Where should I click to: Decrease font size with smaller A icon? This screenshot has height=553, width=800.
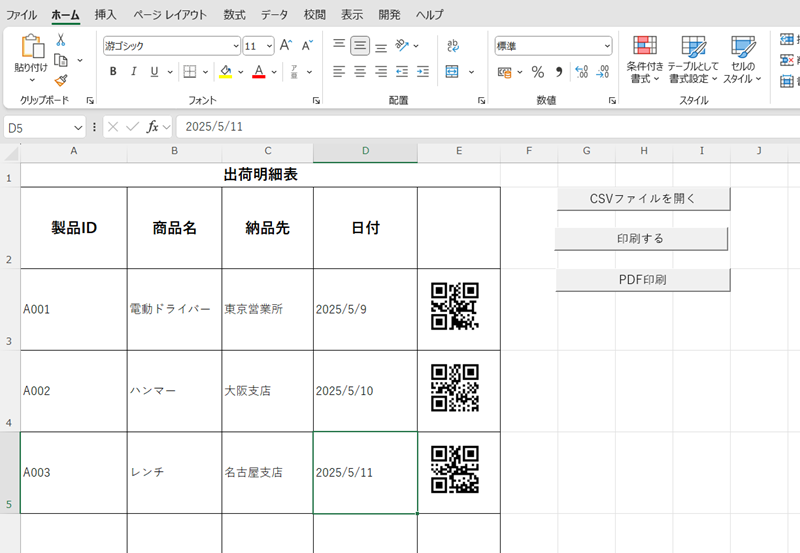[307, 45]
